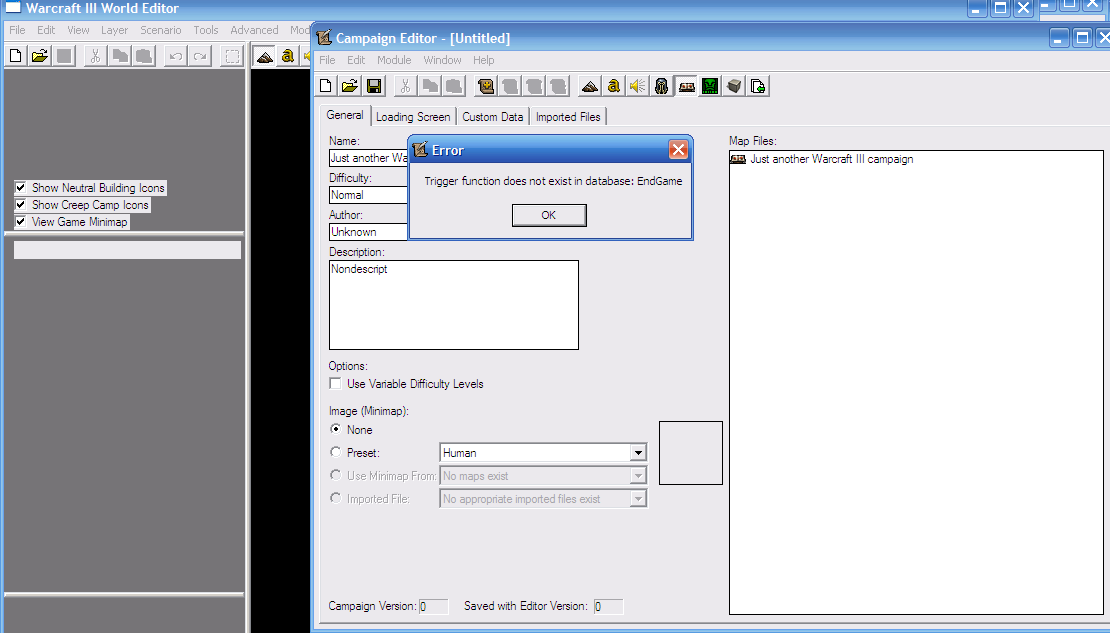Toggle the View Game Minimap checkbox
The width and height of the screenshot is (1110, 633).
pyautogui.click(x=21, y=222)
